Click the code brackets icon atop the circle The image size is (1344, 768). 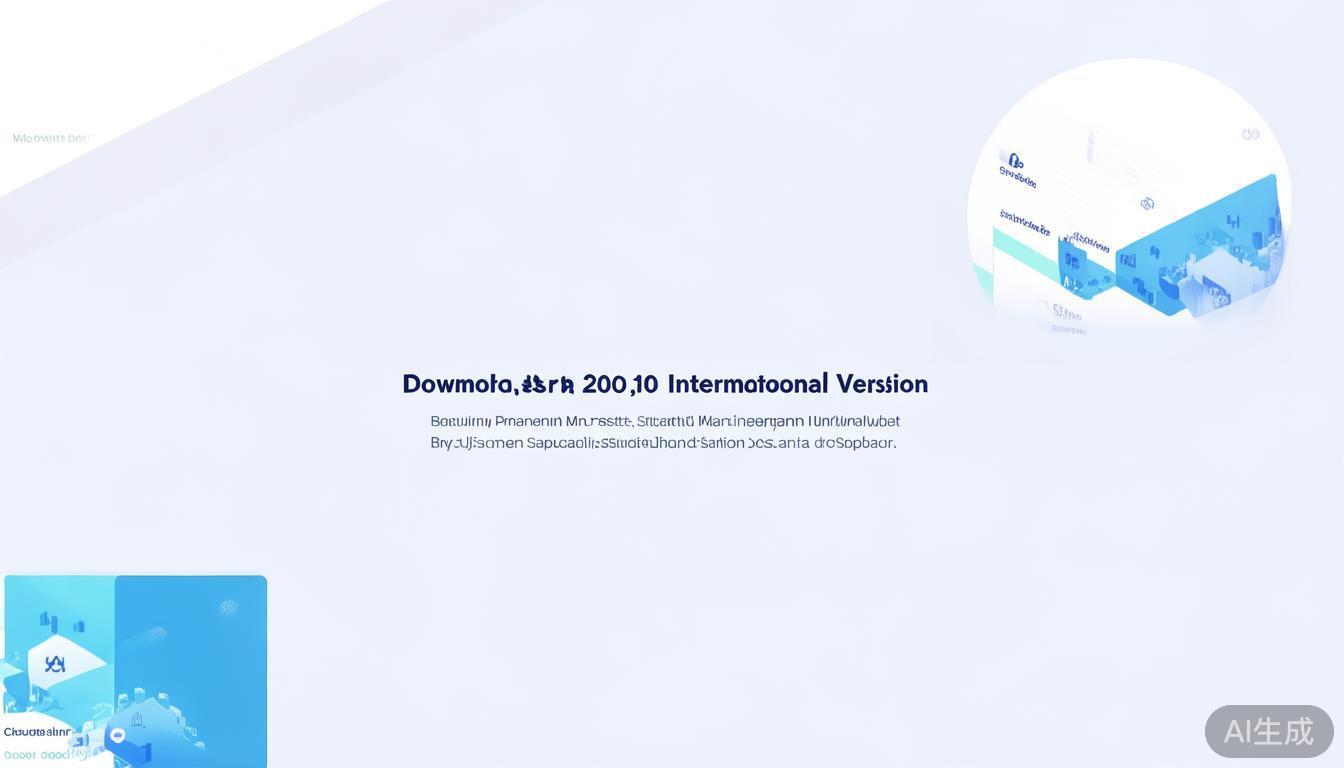point(1251,133)
